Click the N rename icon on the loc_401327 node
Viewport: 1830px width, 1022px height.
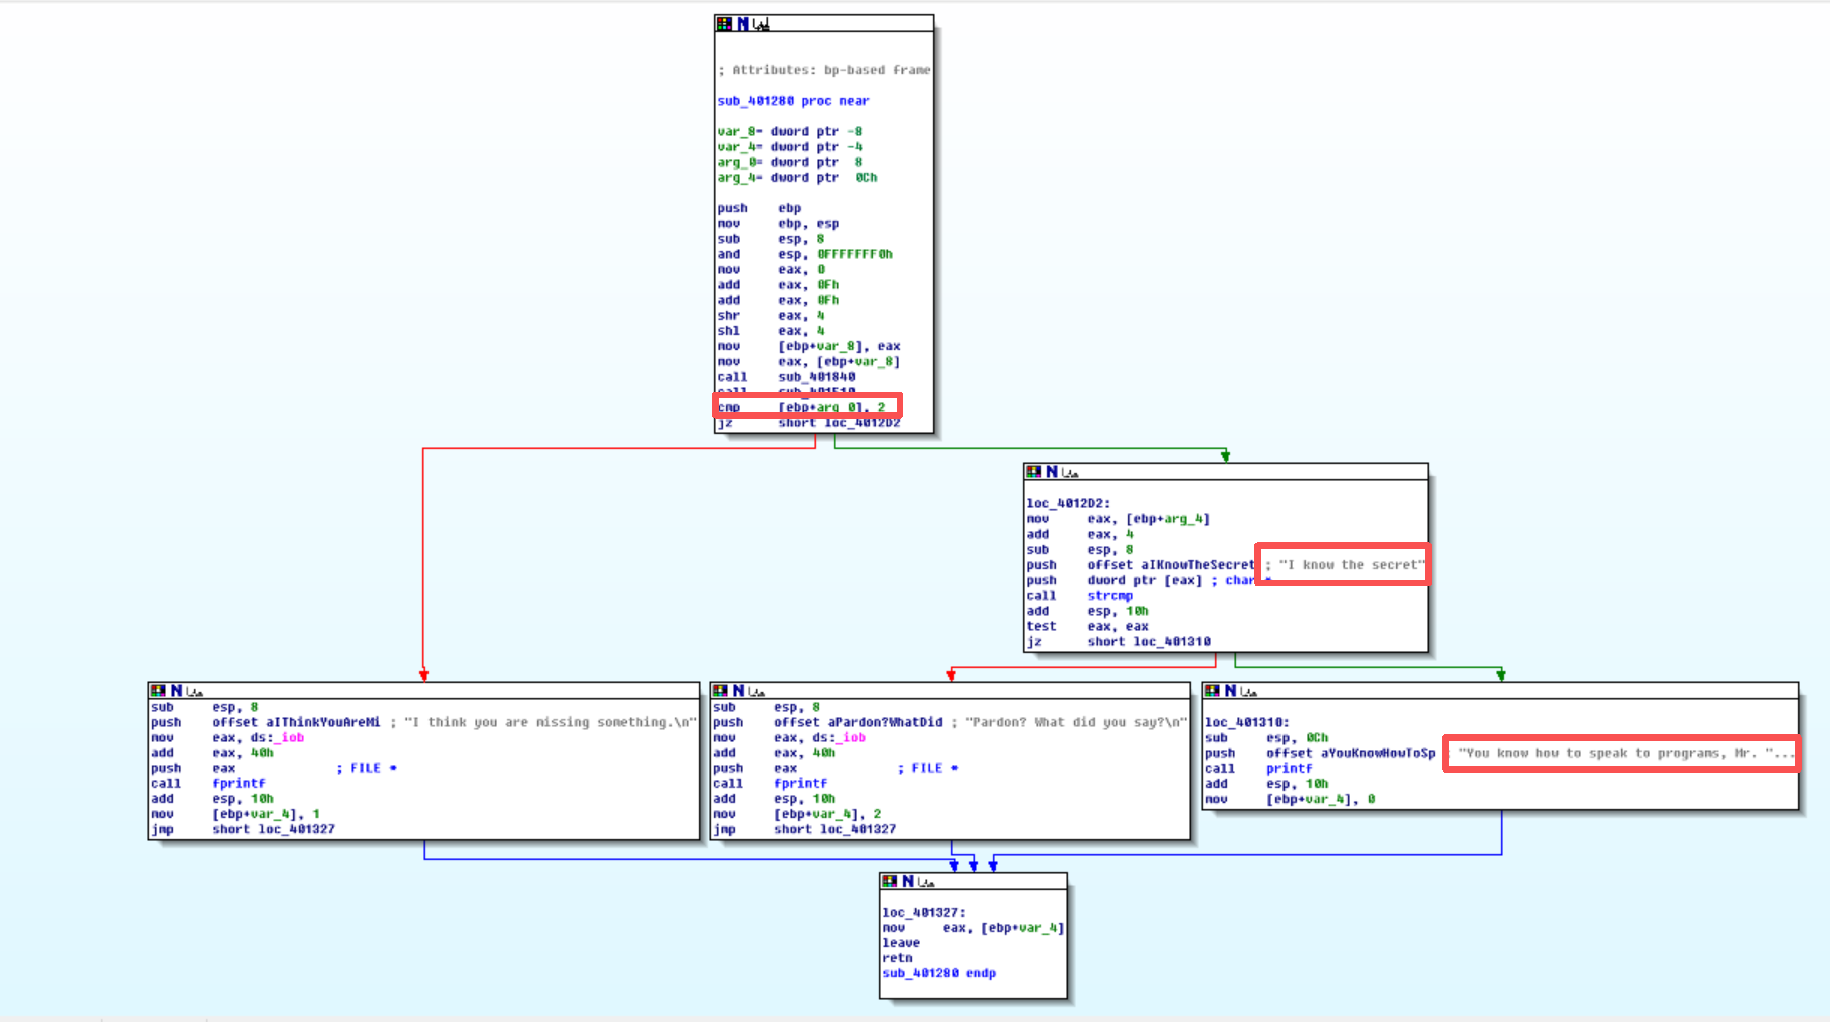pos(908,881)
